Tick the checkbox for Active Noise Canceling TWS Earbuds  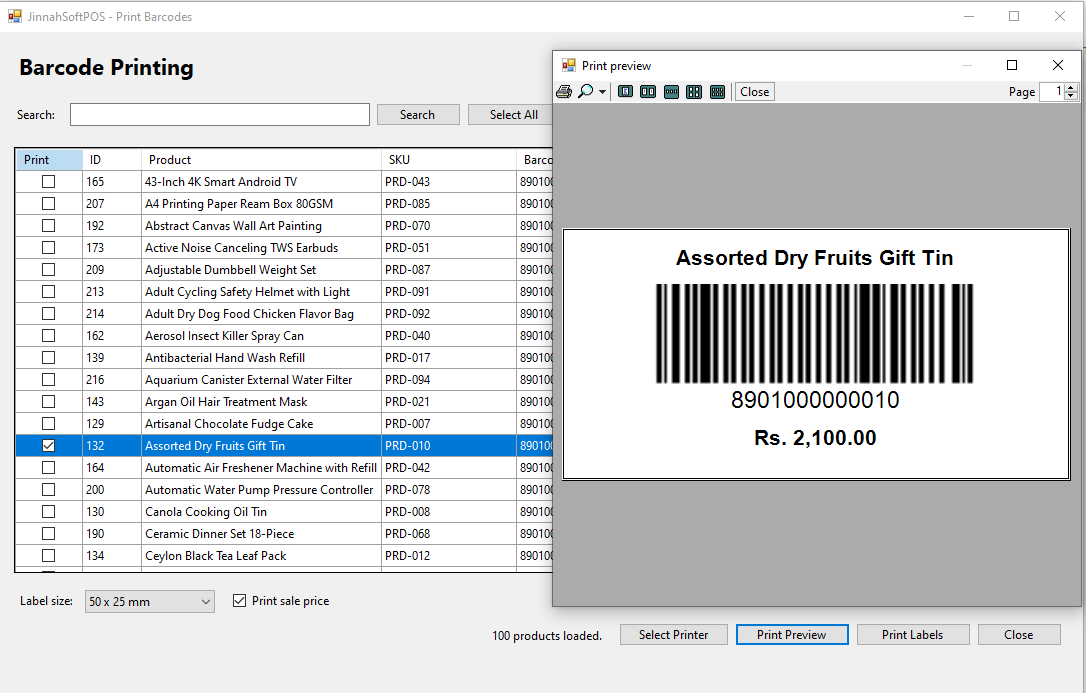48,248
